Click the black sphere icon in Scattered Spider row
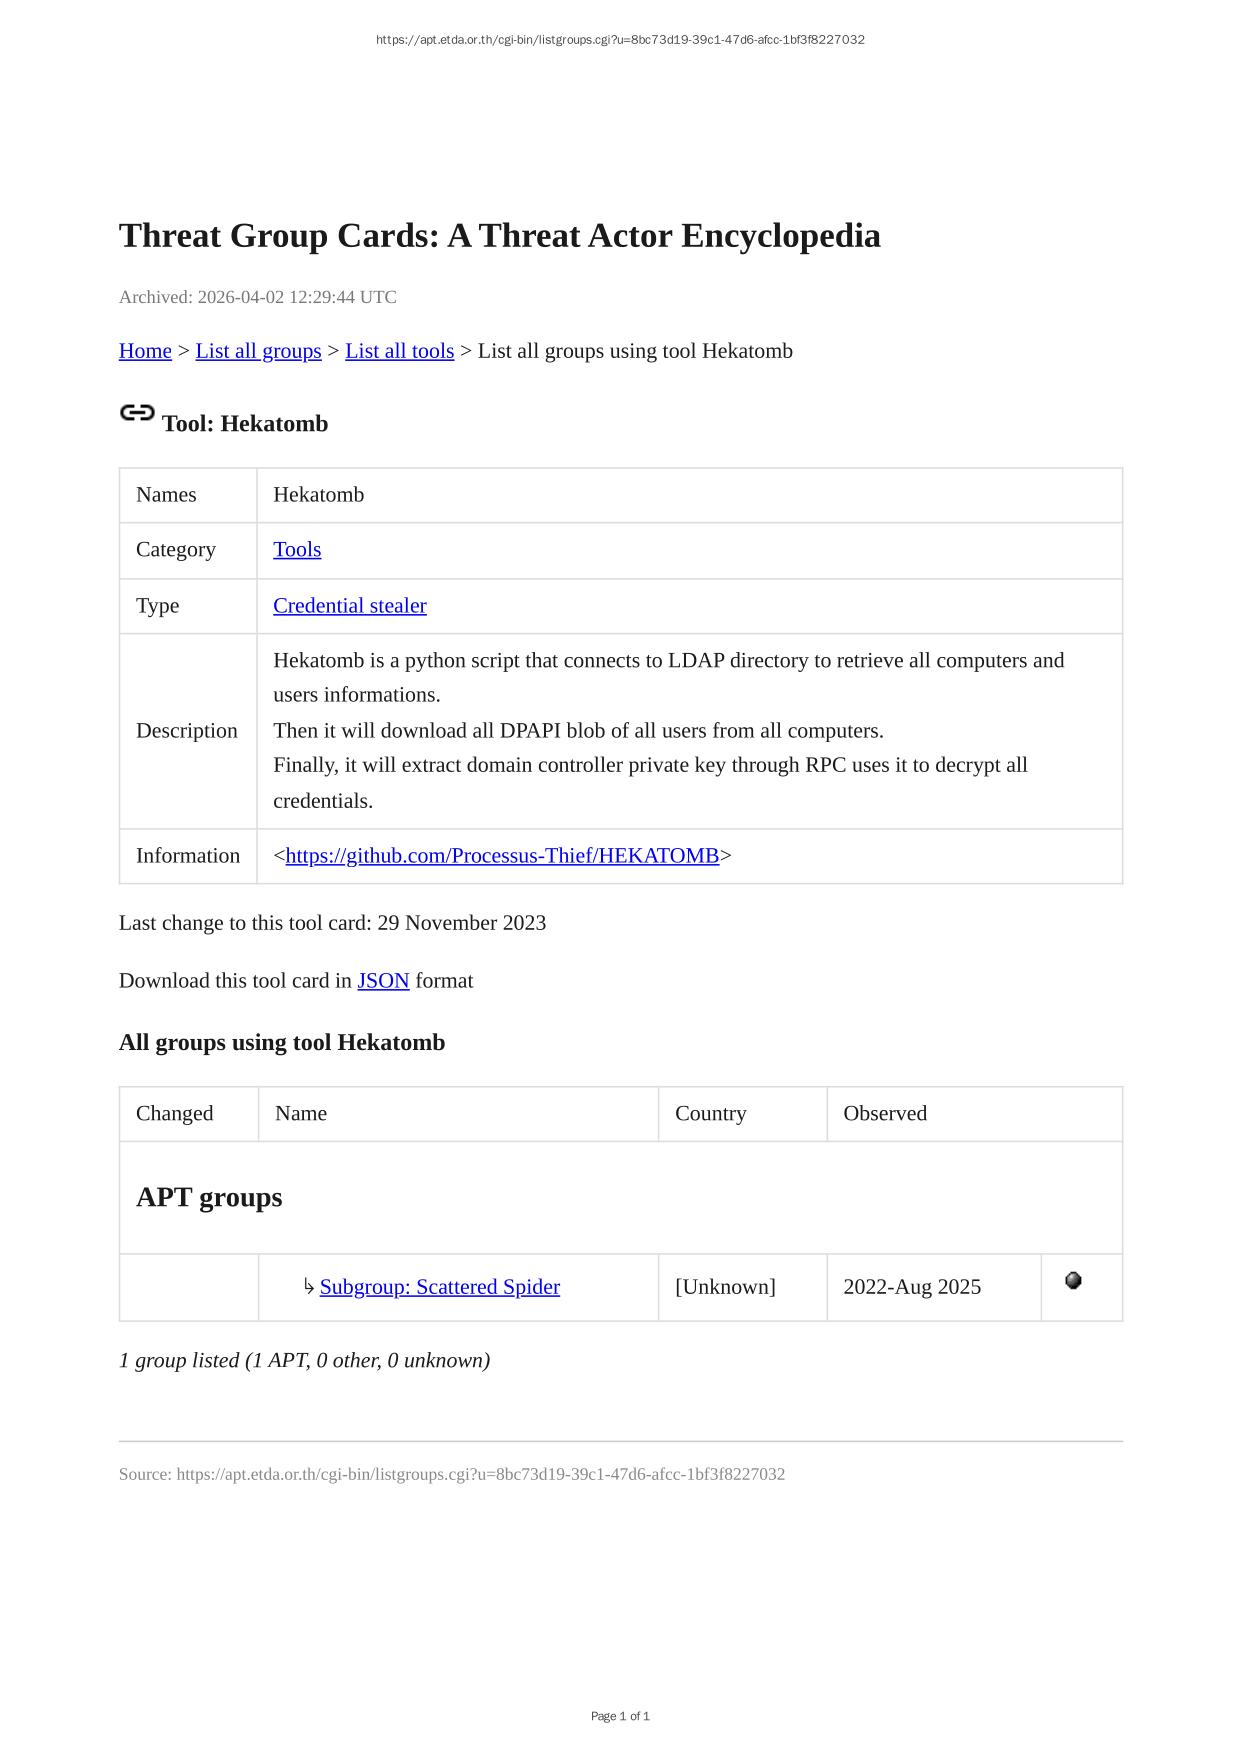The width and height of the screenshot is (1242, 1756). coord(1073,1281)
